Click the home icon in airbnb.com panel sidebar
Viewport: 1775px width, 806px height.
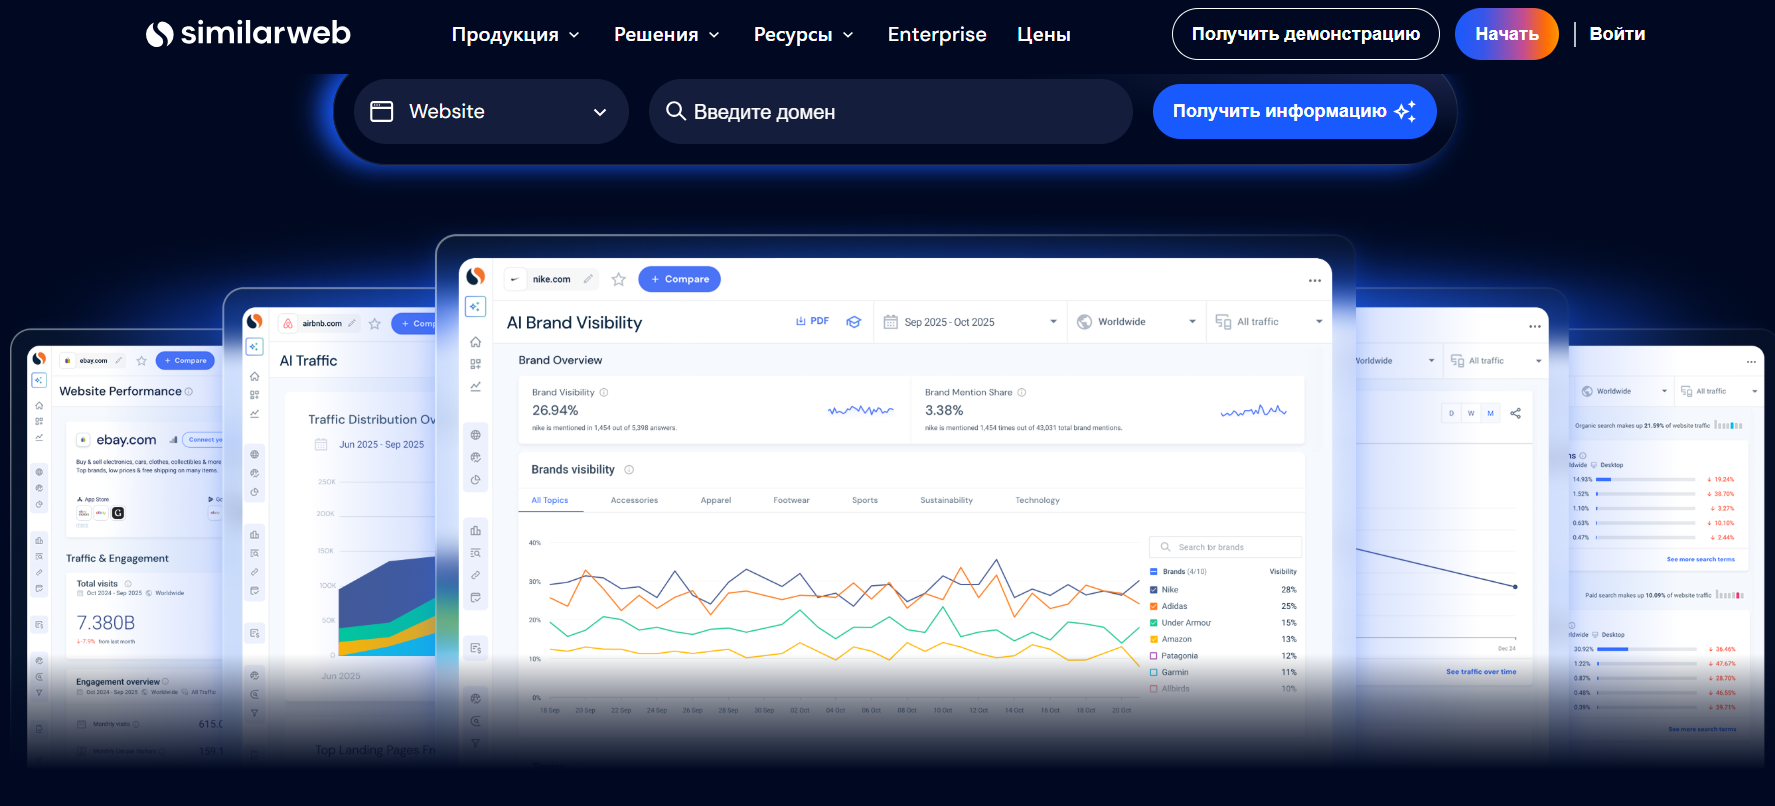[255, 377]
